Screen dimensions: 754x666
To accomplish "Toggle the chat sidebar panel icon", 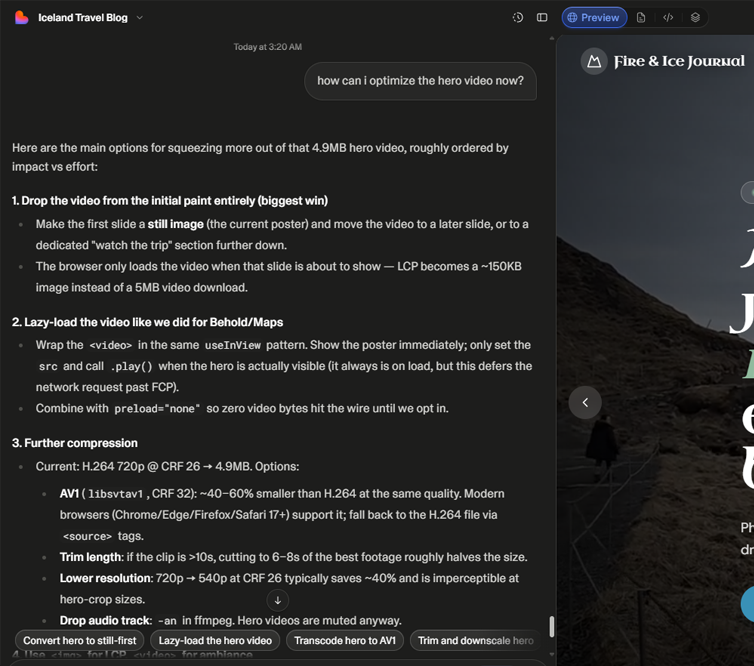I will pos(542,18).
